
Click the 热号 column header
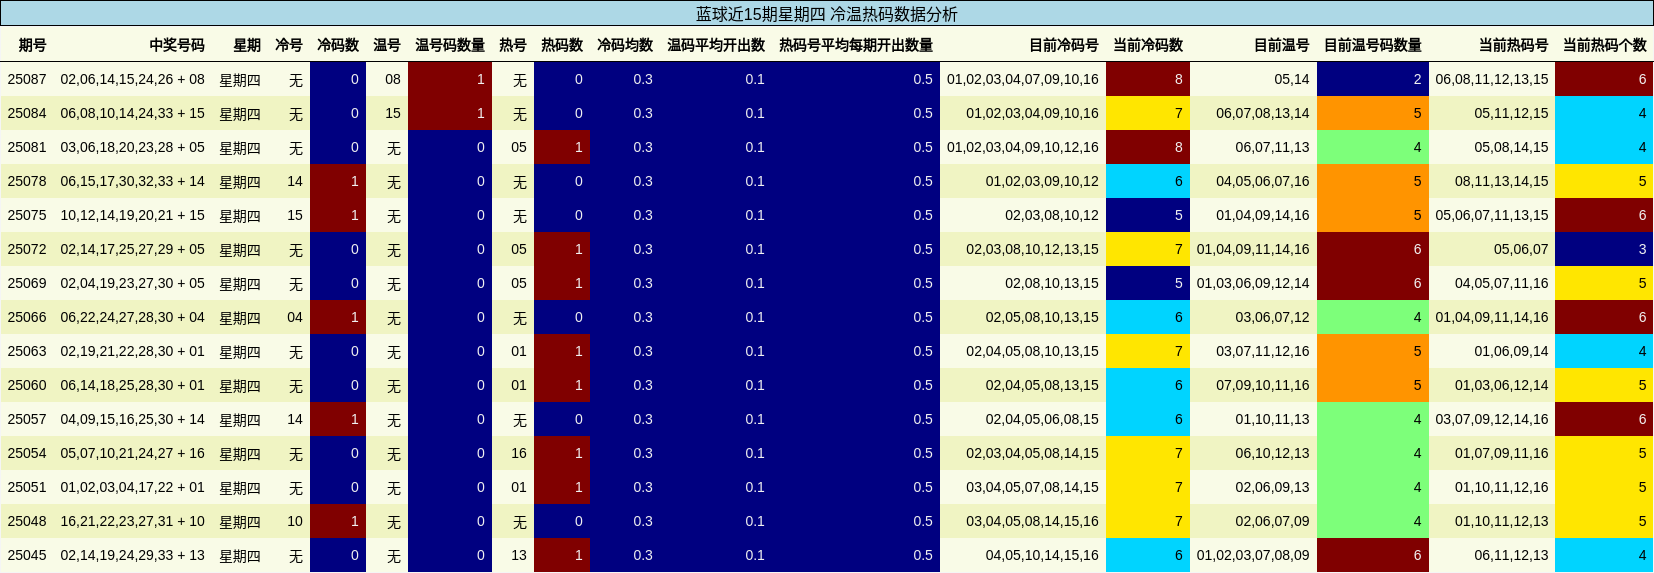click(513, 45)
